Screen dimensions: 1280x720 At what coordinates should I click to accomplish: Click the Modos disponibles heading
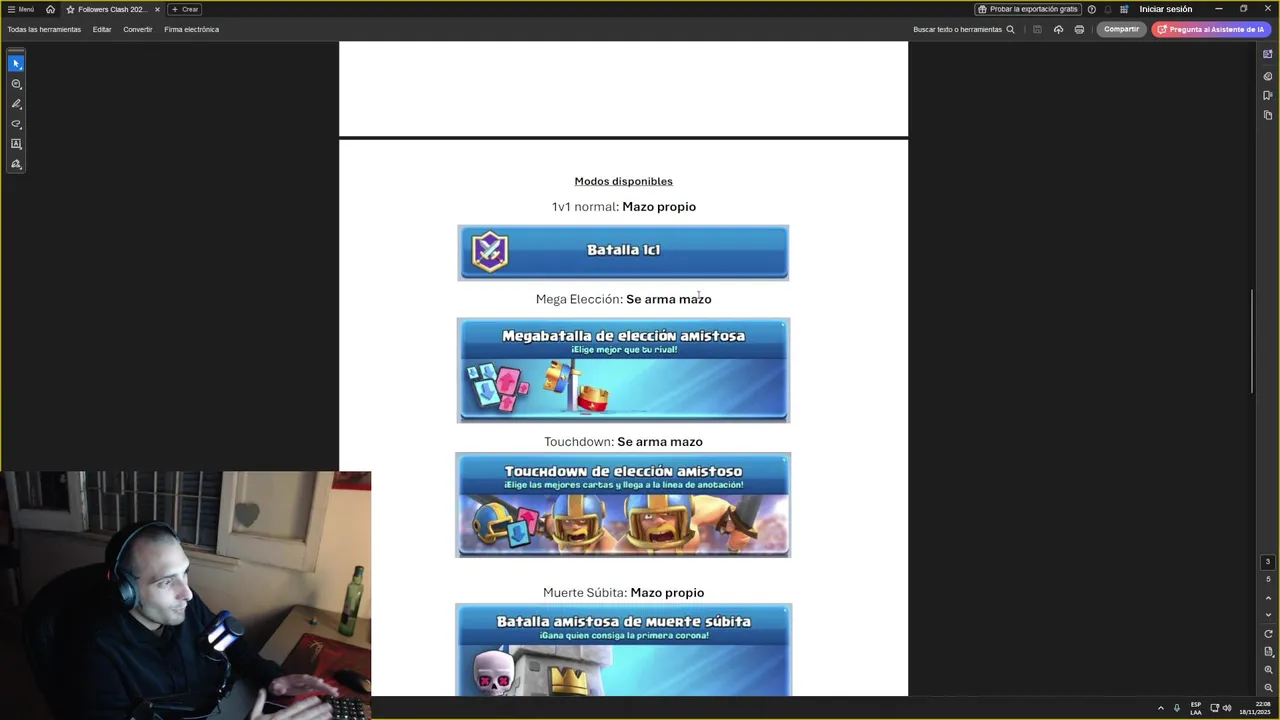[623, 181]
